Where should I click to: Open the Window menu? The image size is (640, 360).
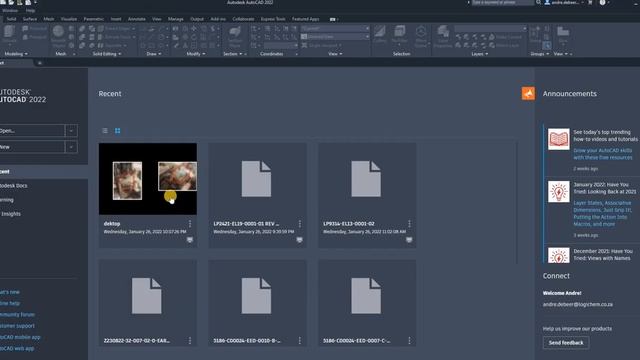(x=10, y=11)
